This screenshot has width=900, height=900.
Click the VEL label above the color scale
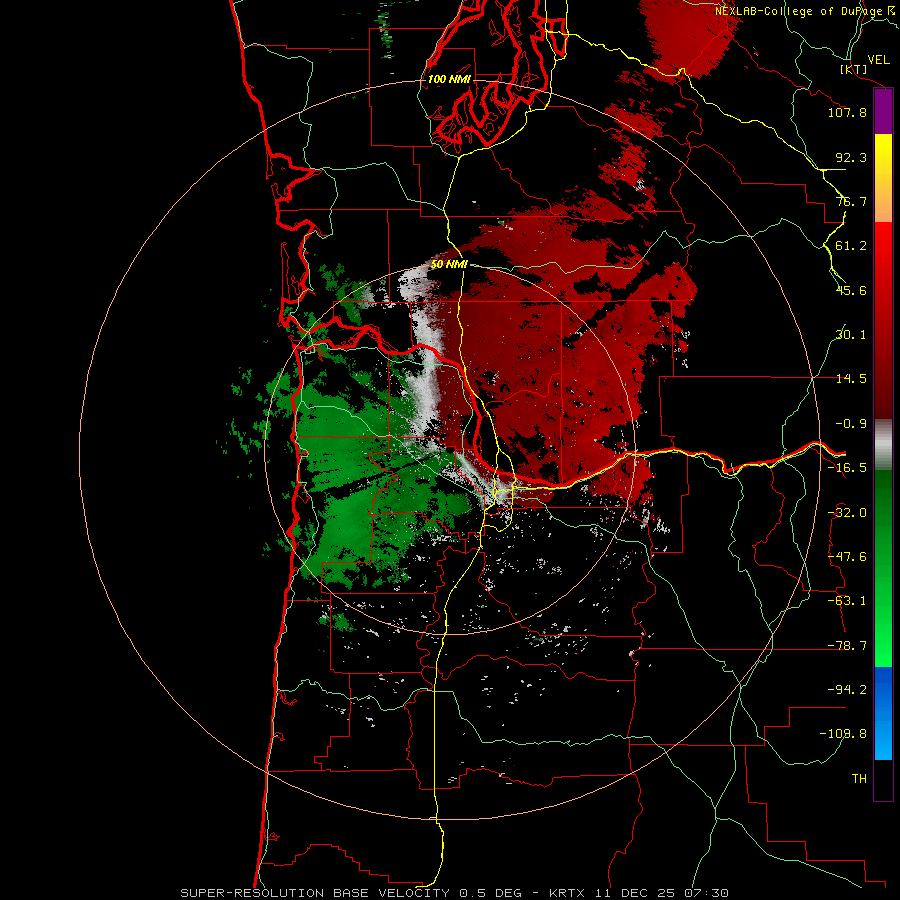tap(878, 60)
